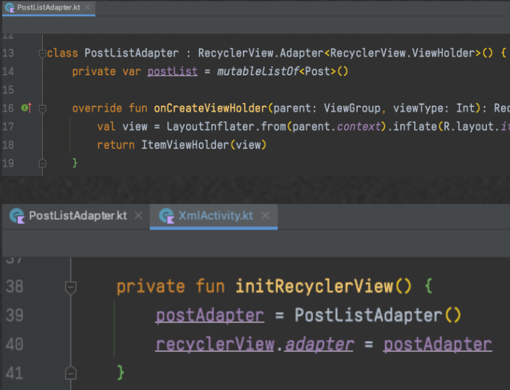Click line number 39 in the gutter
The image size is (510, 390).
coord(15,315)
